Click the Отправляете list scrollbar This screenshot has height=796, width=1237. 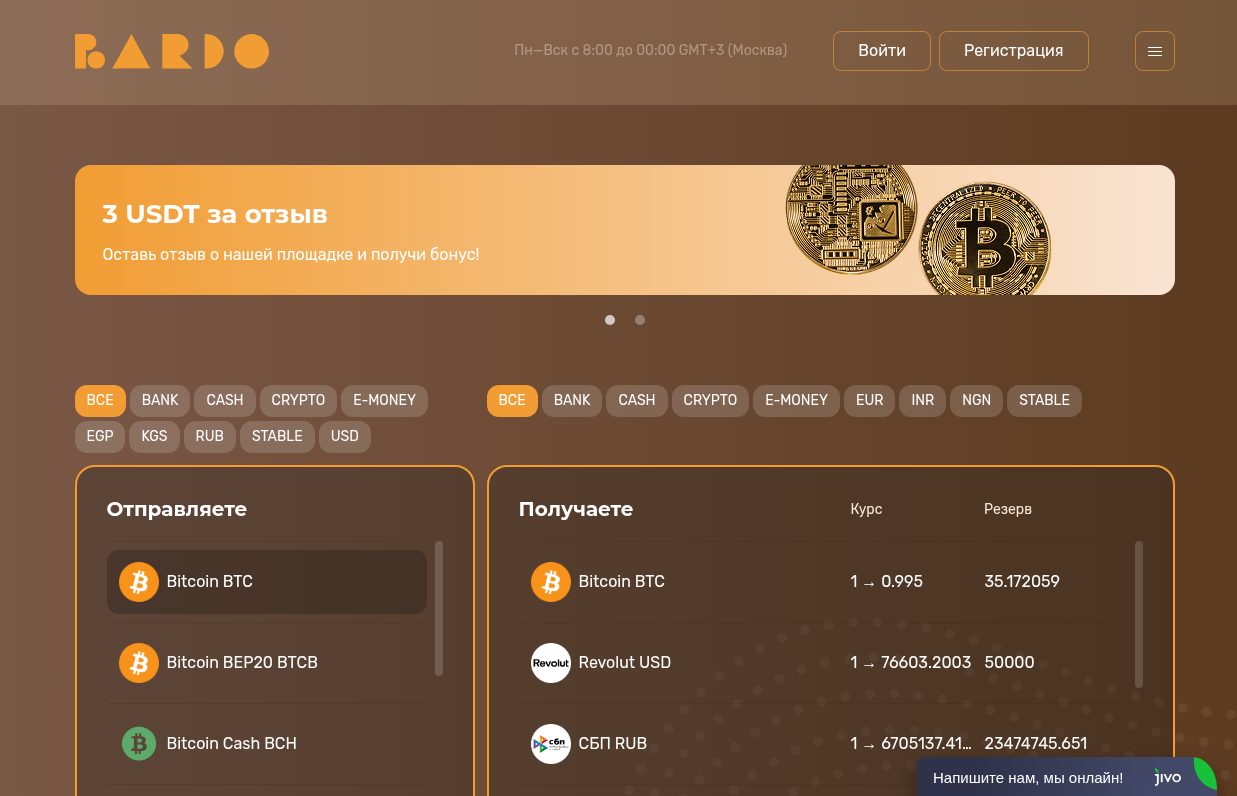point(439,608)
